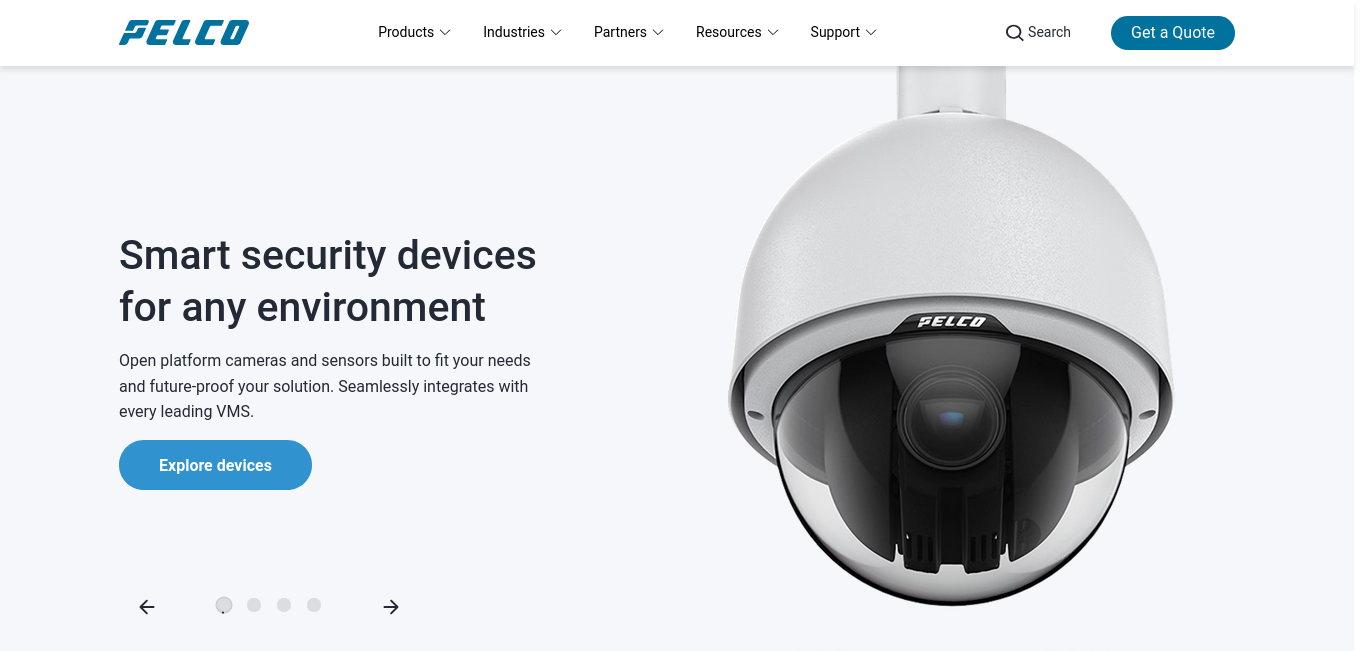Click the magnifying glass search icon
Viewport: 1366px width, 651px height.
click(x=1014, y=33)
